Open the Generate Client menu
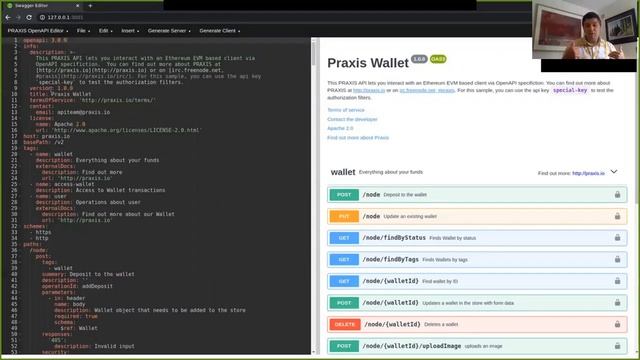The height and width of the screenshot is (360, 640). [220, 31]
